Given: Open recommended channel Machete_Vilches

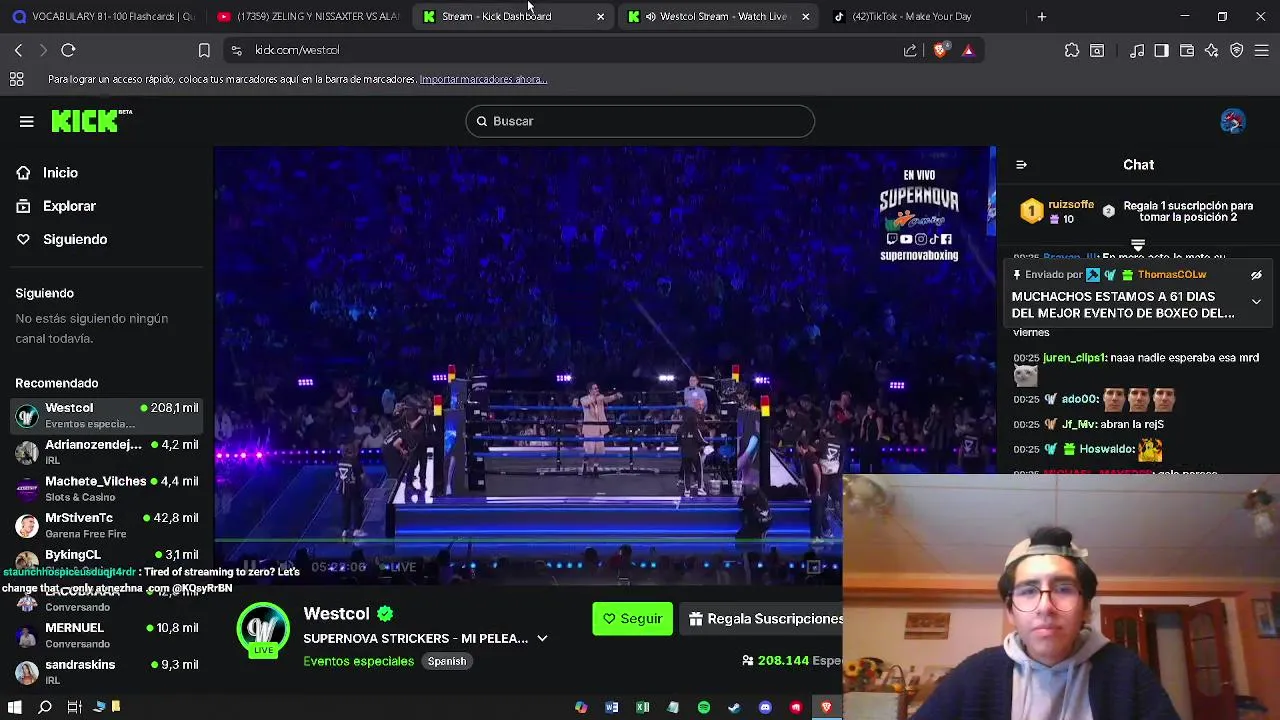Looking at the screenshot, I should [x=107, y=489].
